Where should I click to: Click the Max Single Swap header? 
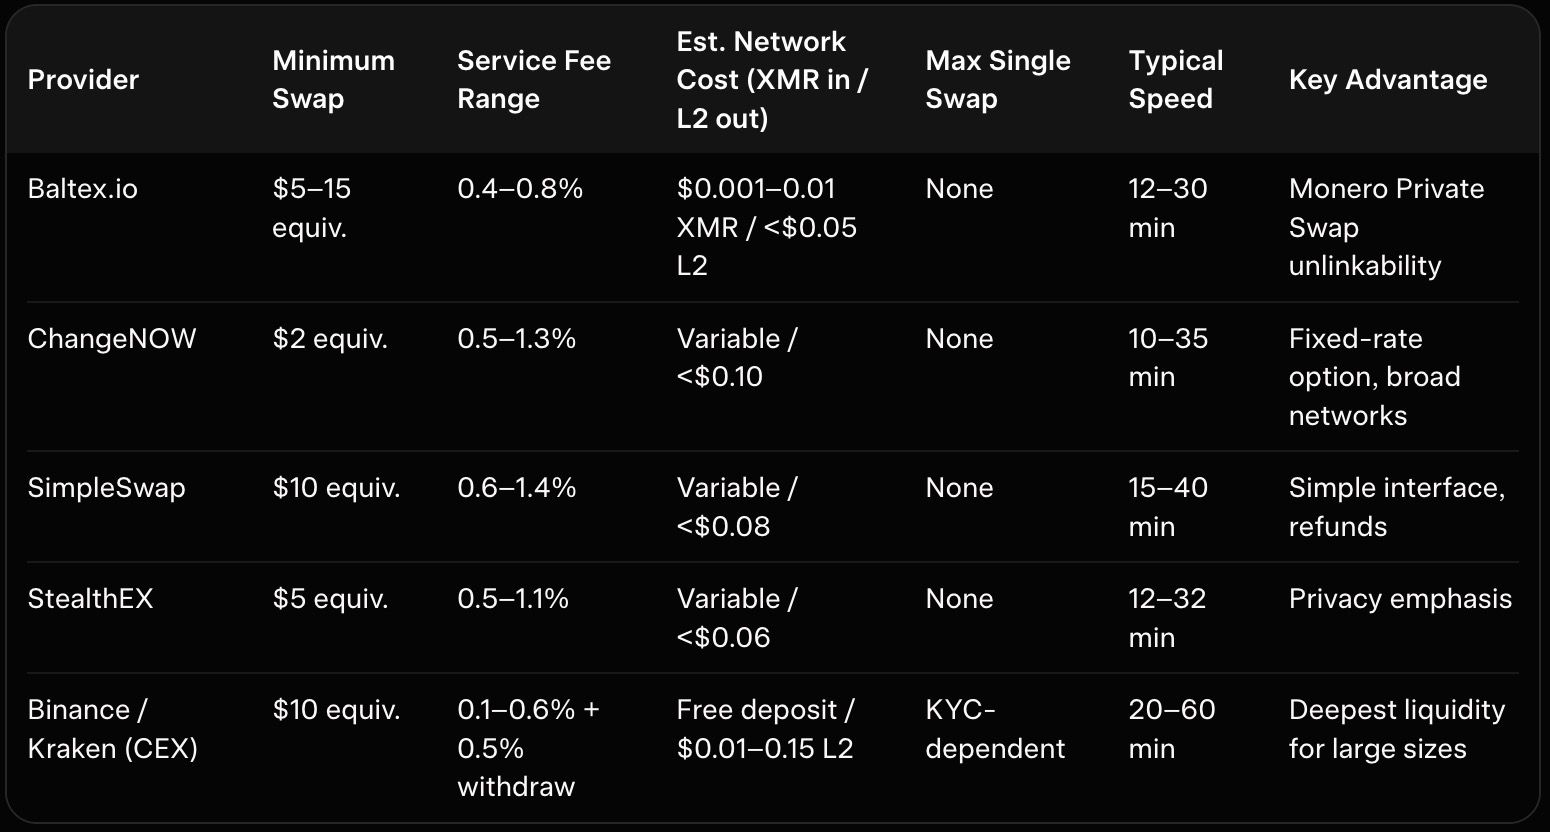998,80
